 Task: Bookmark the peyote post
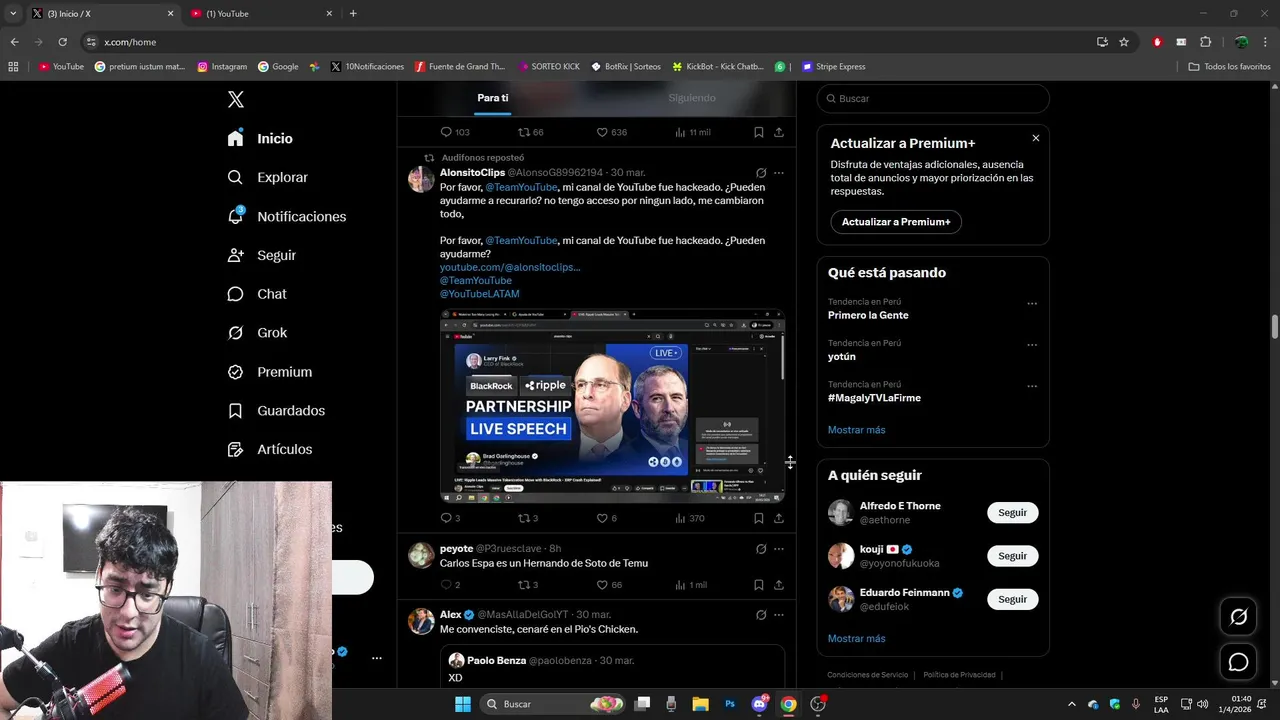(x=759, y=585)
